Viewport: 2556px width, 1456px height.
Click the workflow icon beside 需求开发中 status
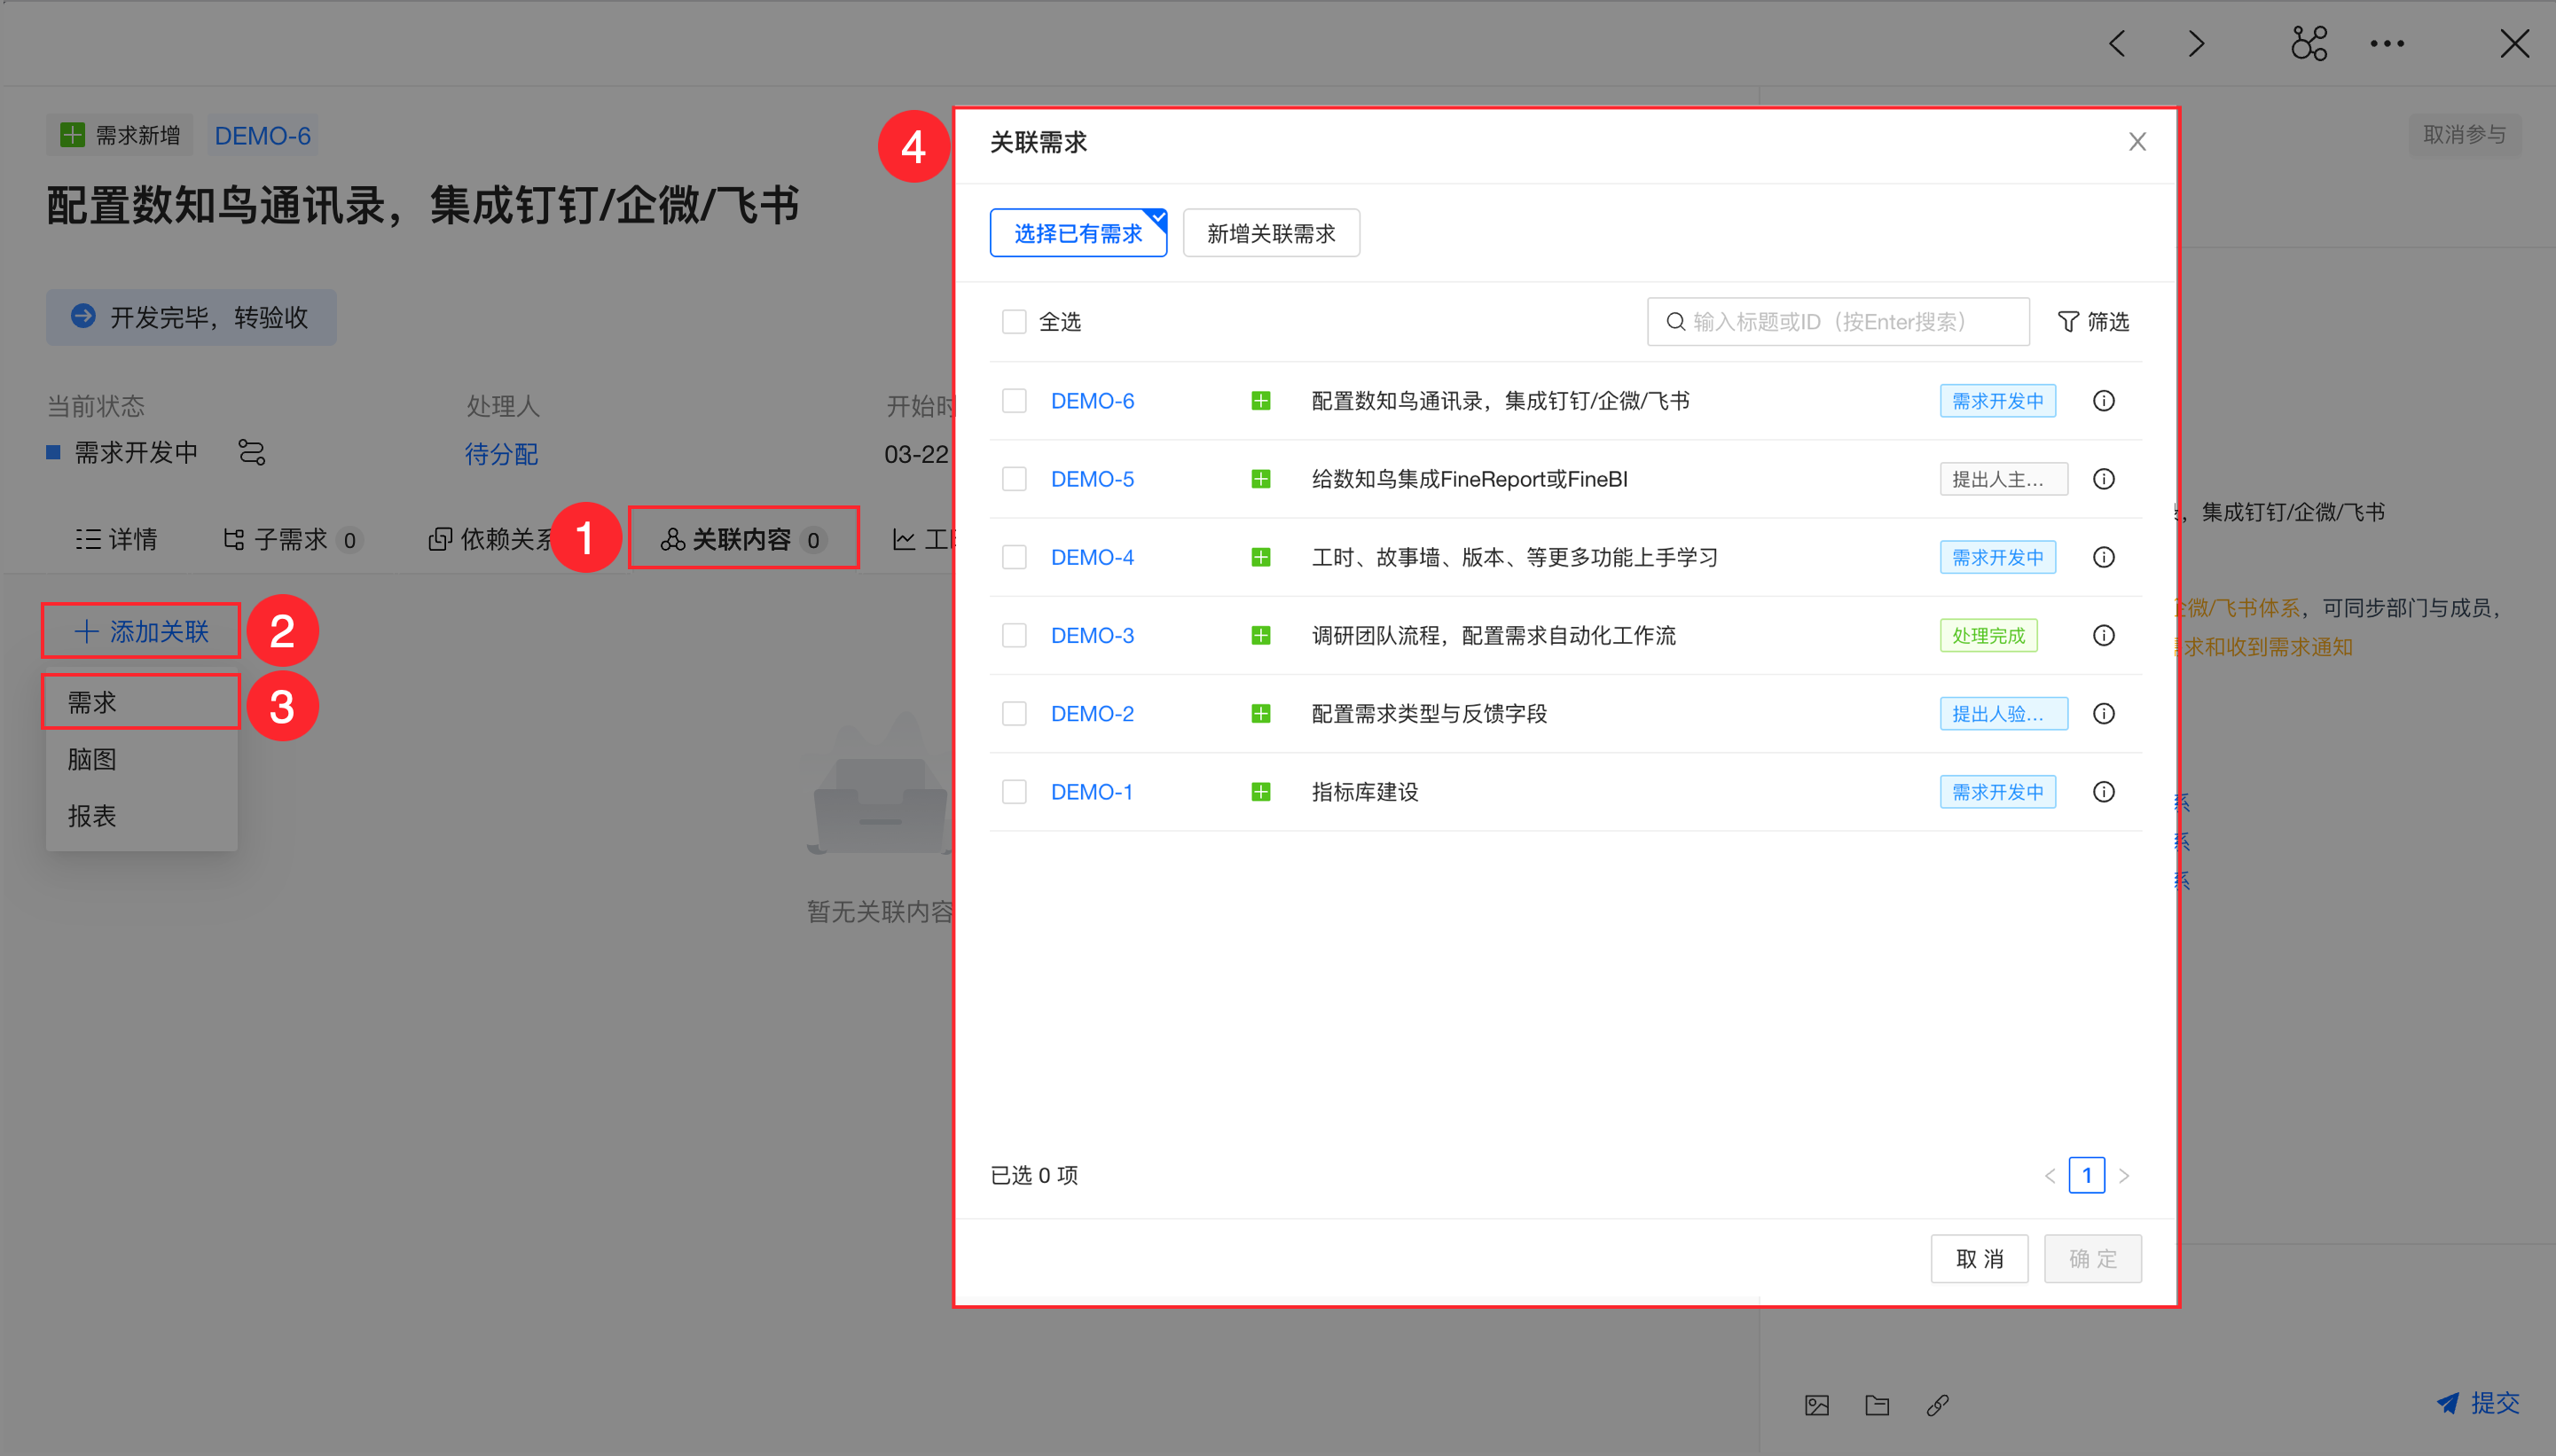251,453
